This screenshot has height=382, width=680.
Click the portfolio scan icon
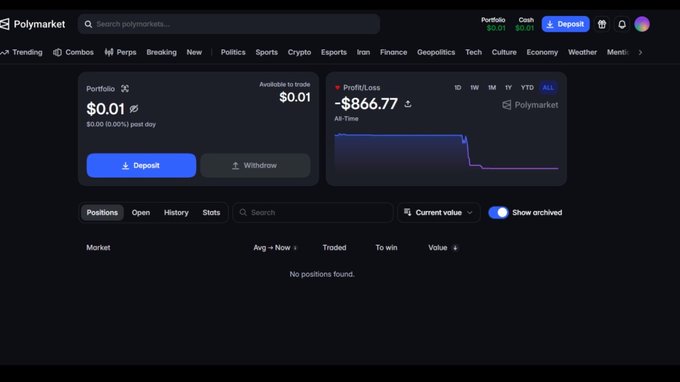[125, 88]
